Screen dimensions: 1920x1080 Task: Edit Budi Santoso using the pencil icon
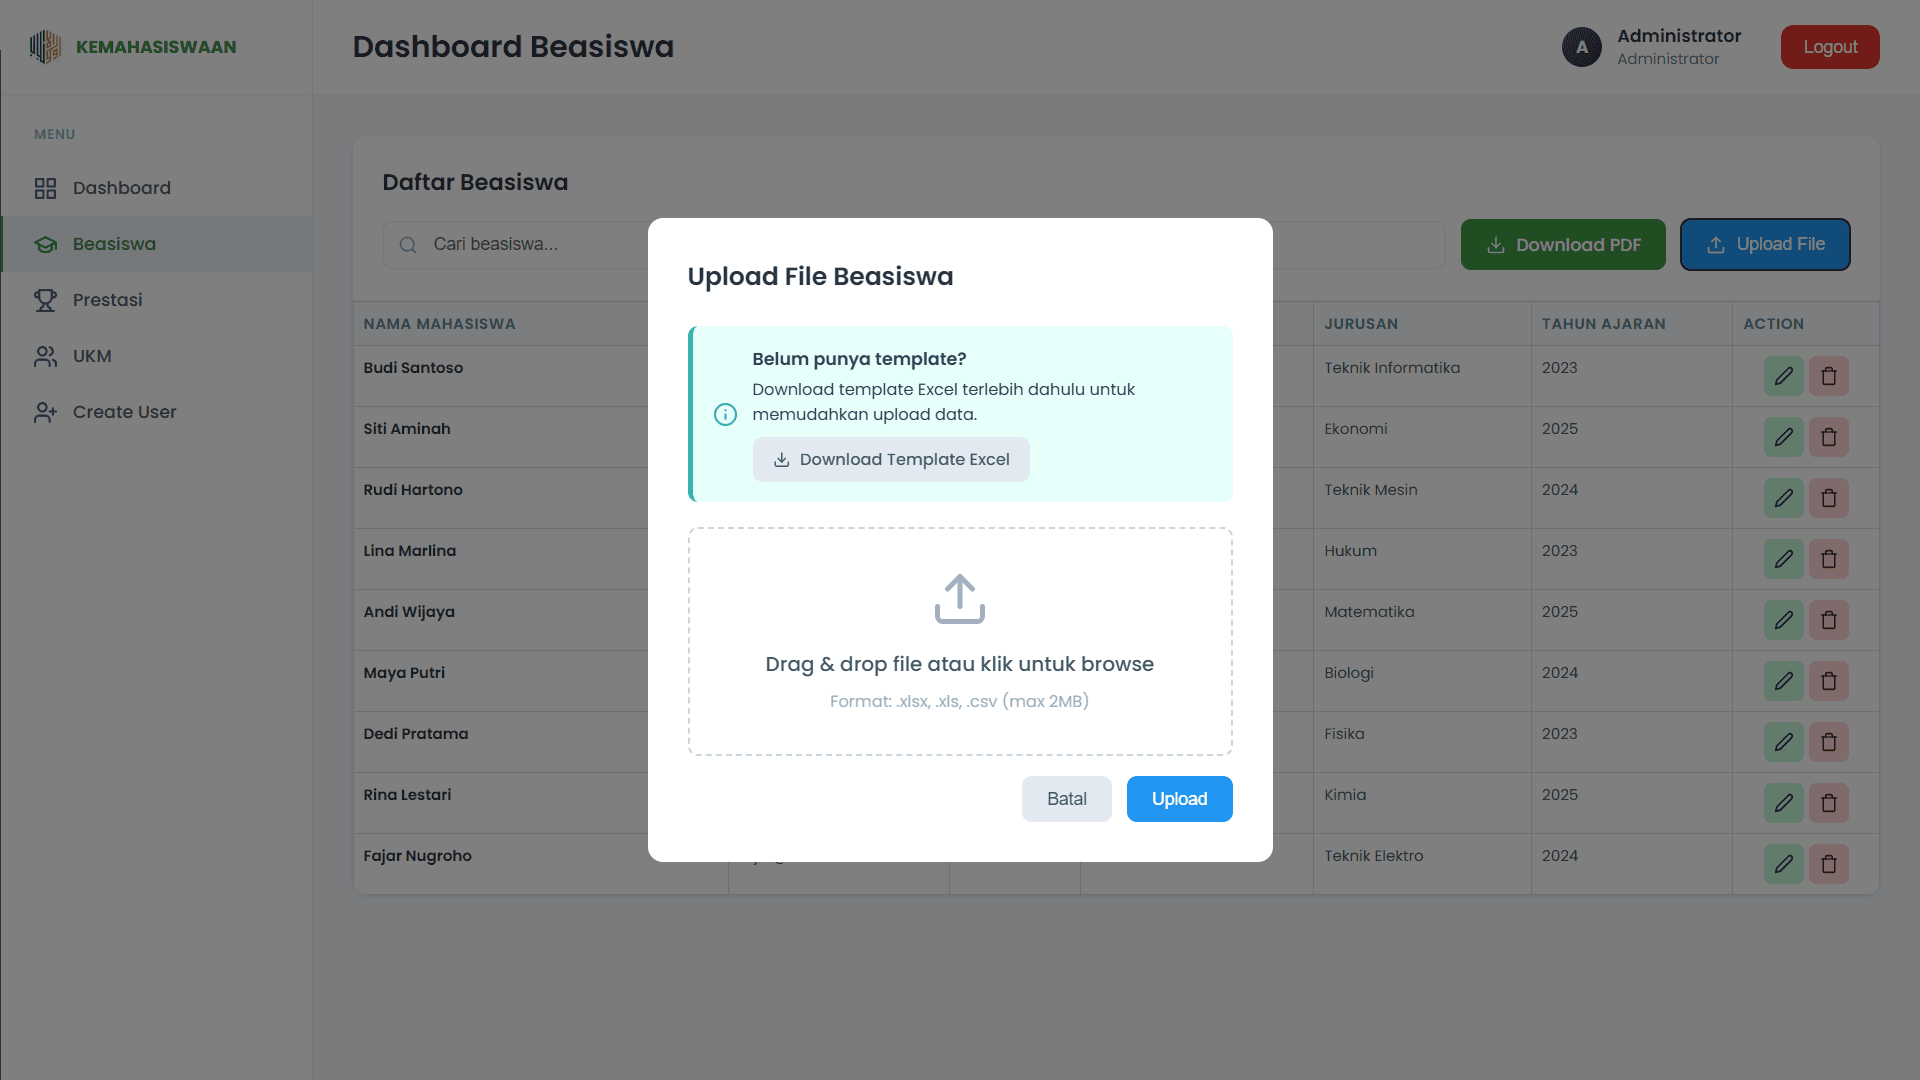[x=1784, y=376]
